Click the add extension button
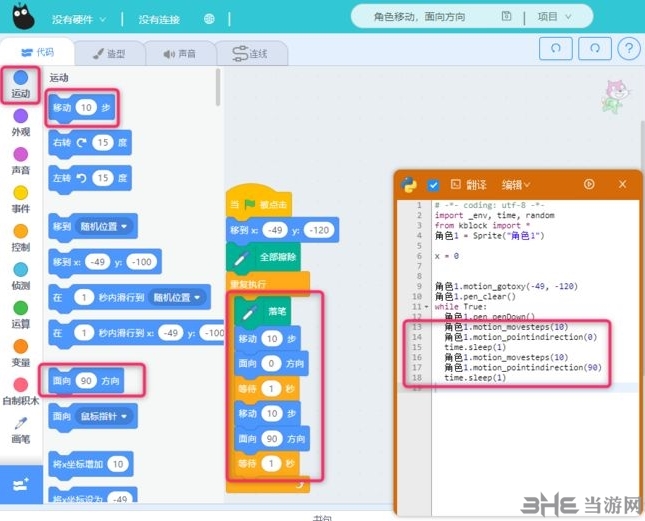 21,484
